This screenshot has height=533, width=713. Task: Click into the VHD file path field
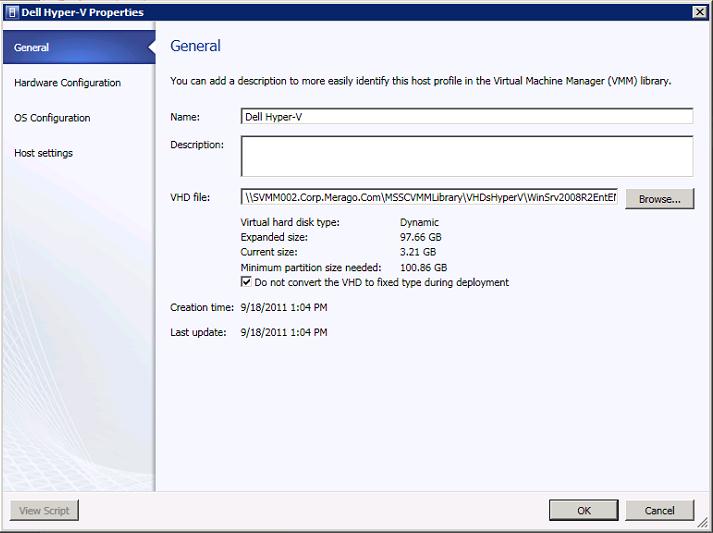[x=429, y=197]
